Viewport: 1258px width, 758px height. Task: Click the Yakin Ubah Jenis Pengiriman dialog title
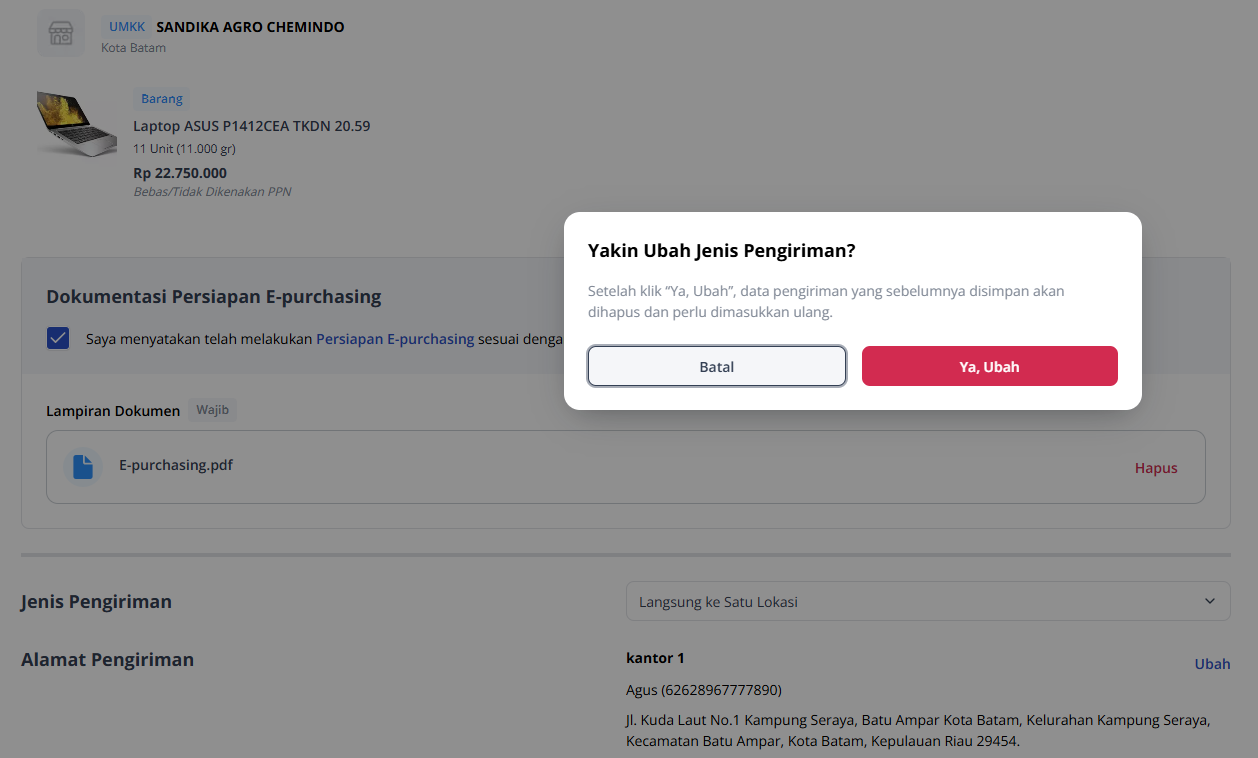pyautogui.click(x=721, y=250)
